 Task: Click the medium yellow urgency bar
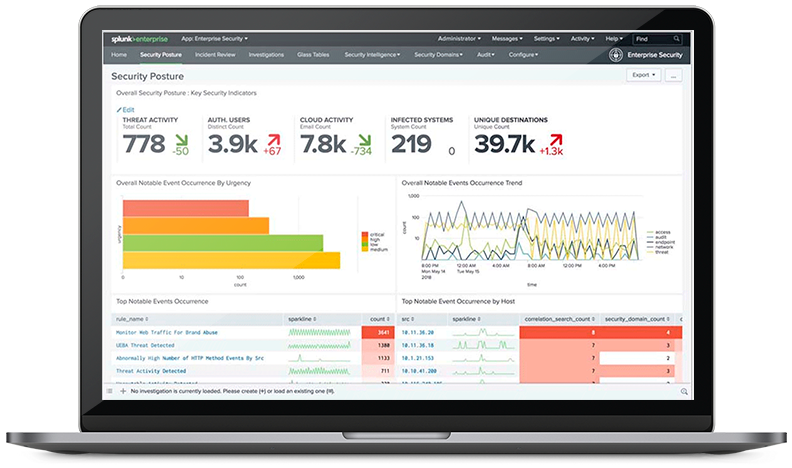(231, 260)
